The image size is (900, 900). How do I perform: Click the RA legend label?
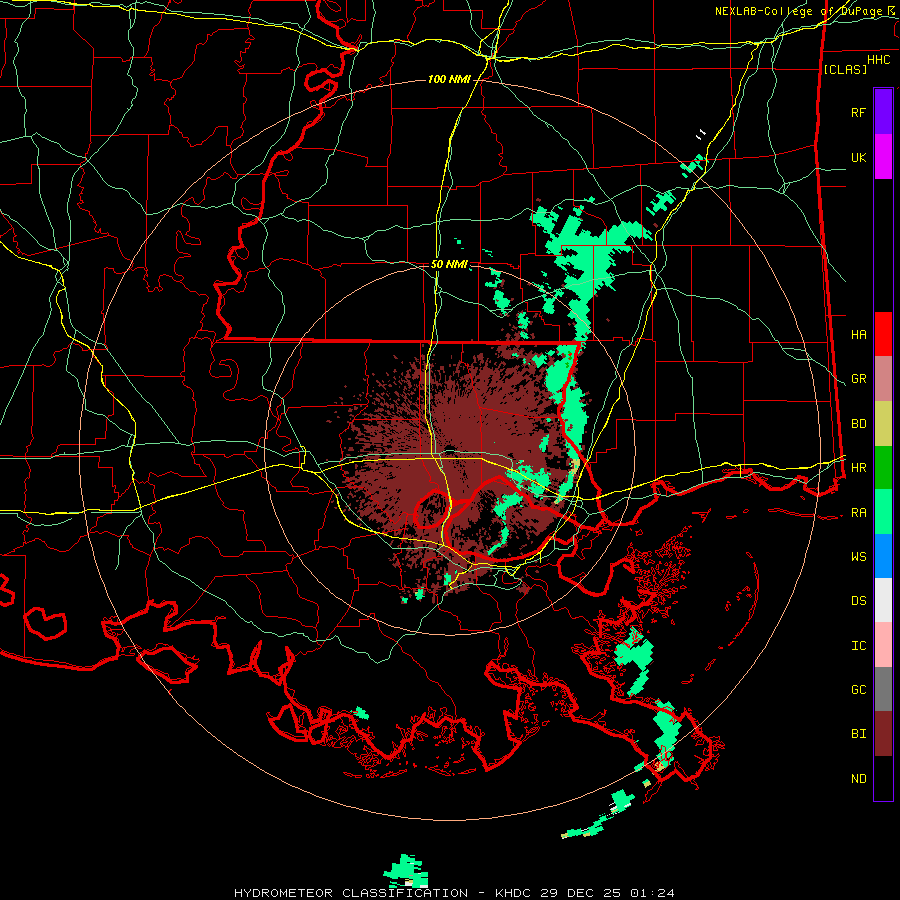(x=858, y=513)
